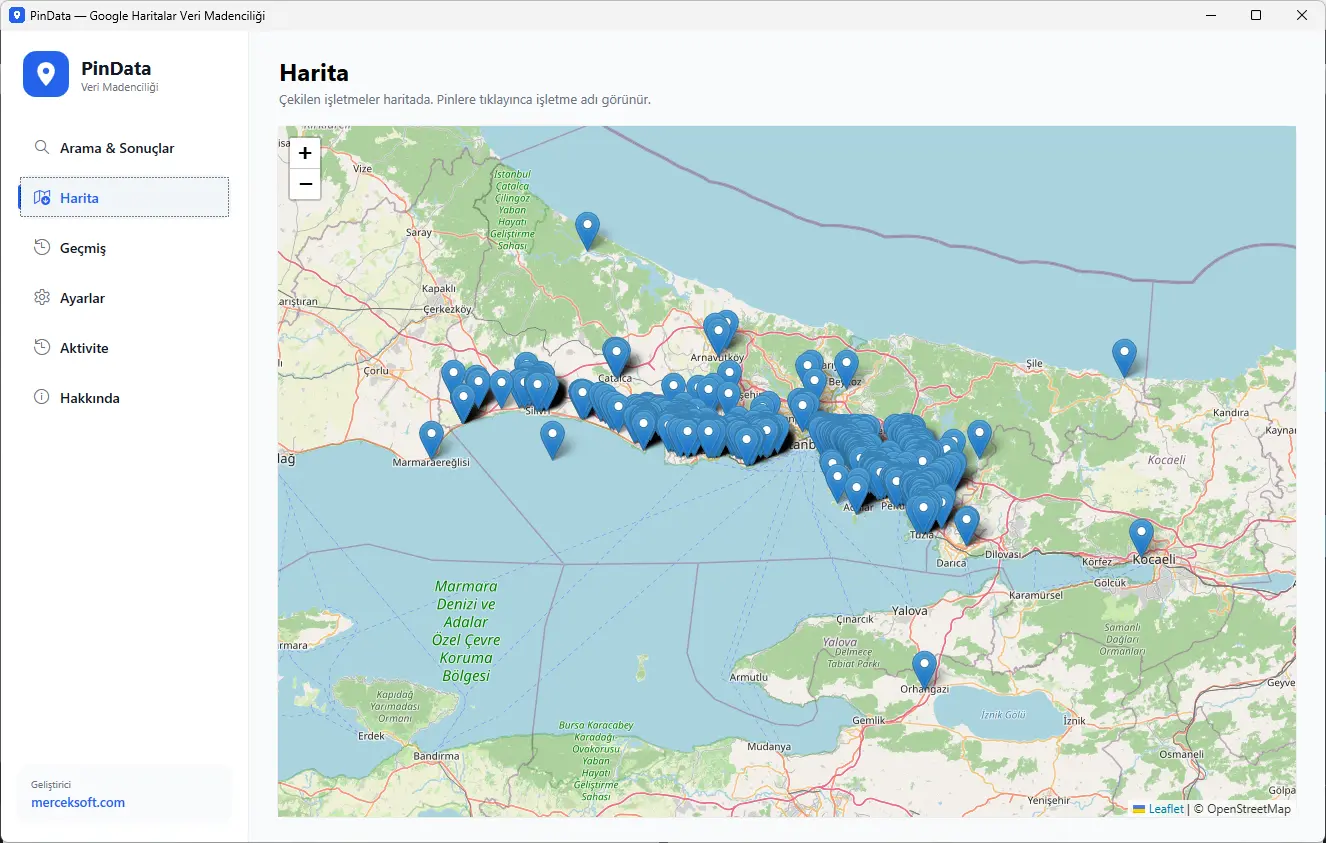Click the map pin at Orhangazi
The width and height of the screenshot is (1326, 843).
[925, 670]
